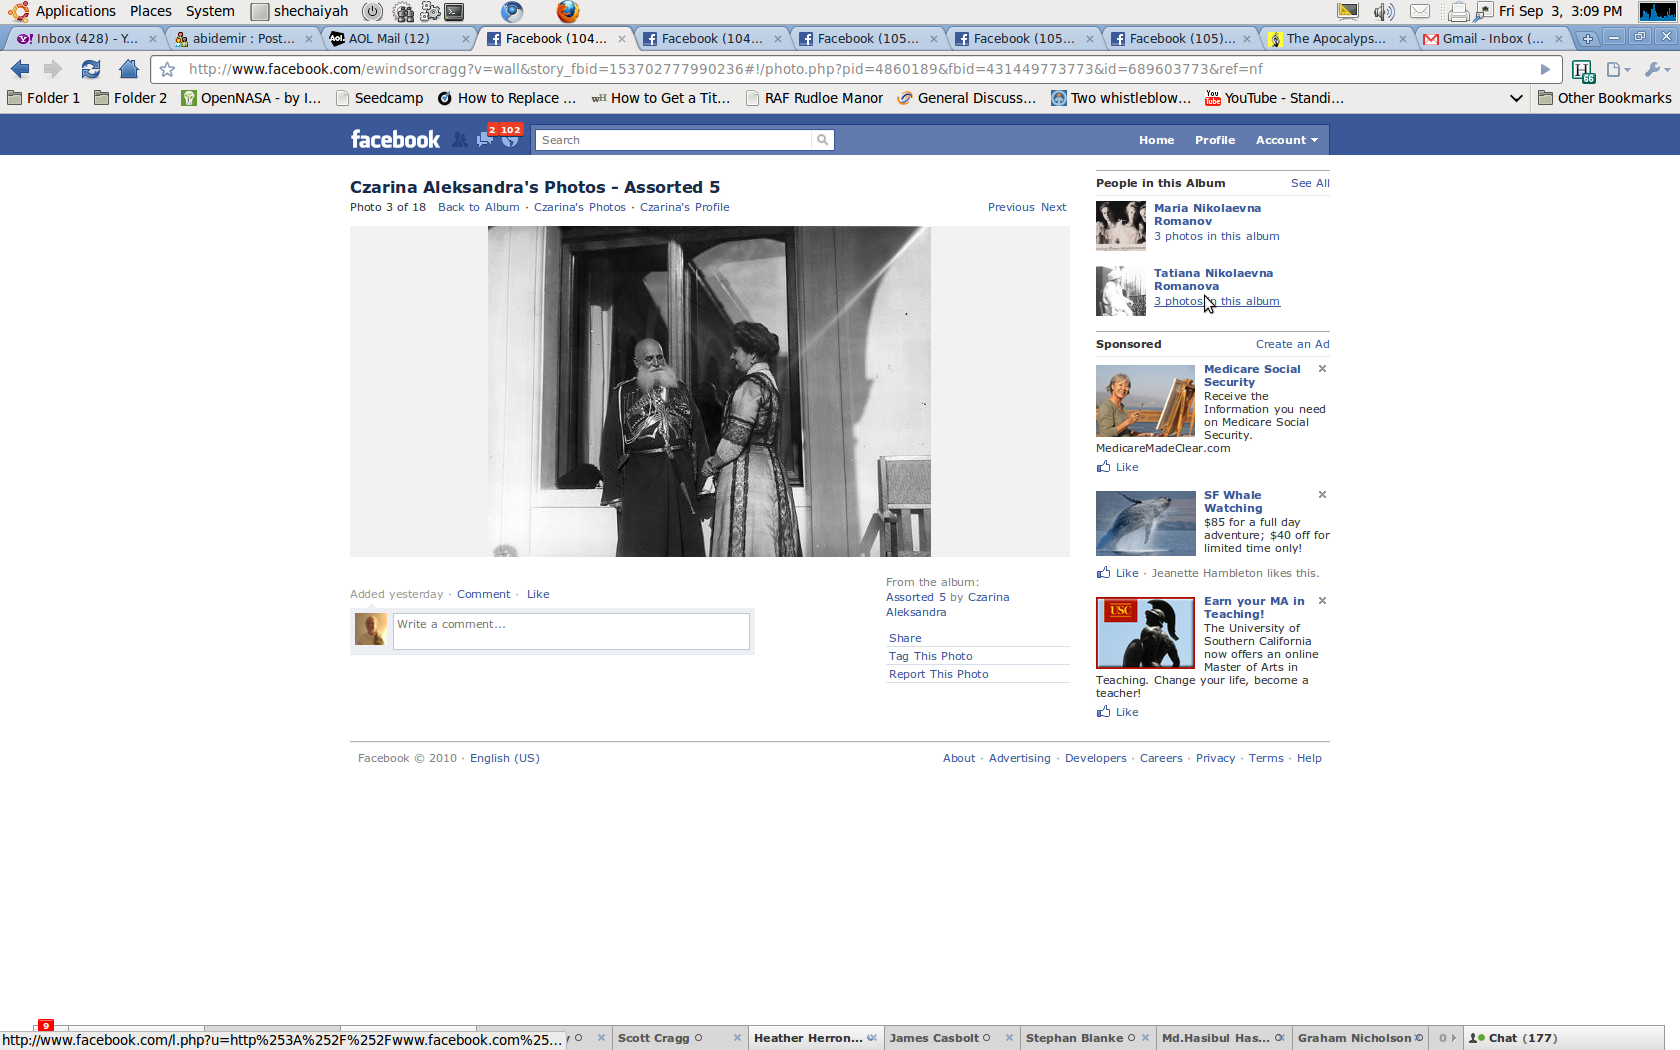
Task: Click the Next photo link
Action: click(1053, 207)
